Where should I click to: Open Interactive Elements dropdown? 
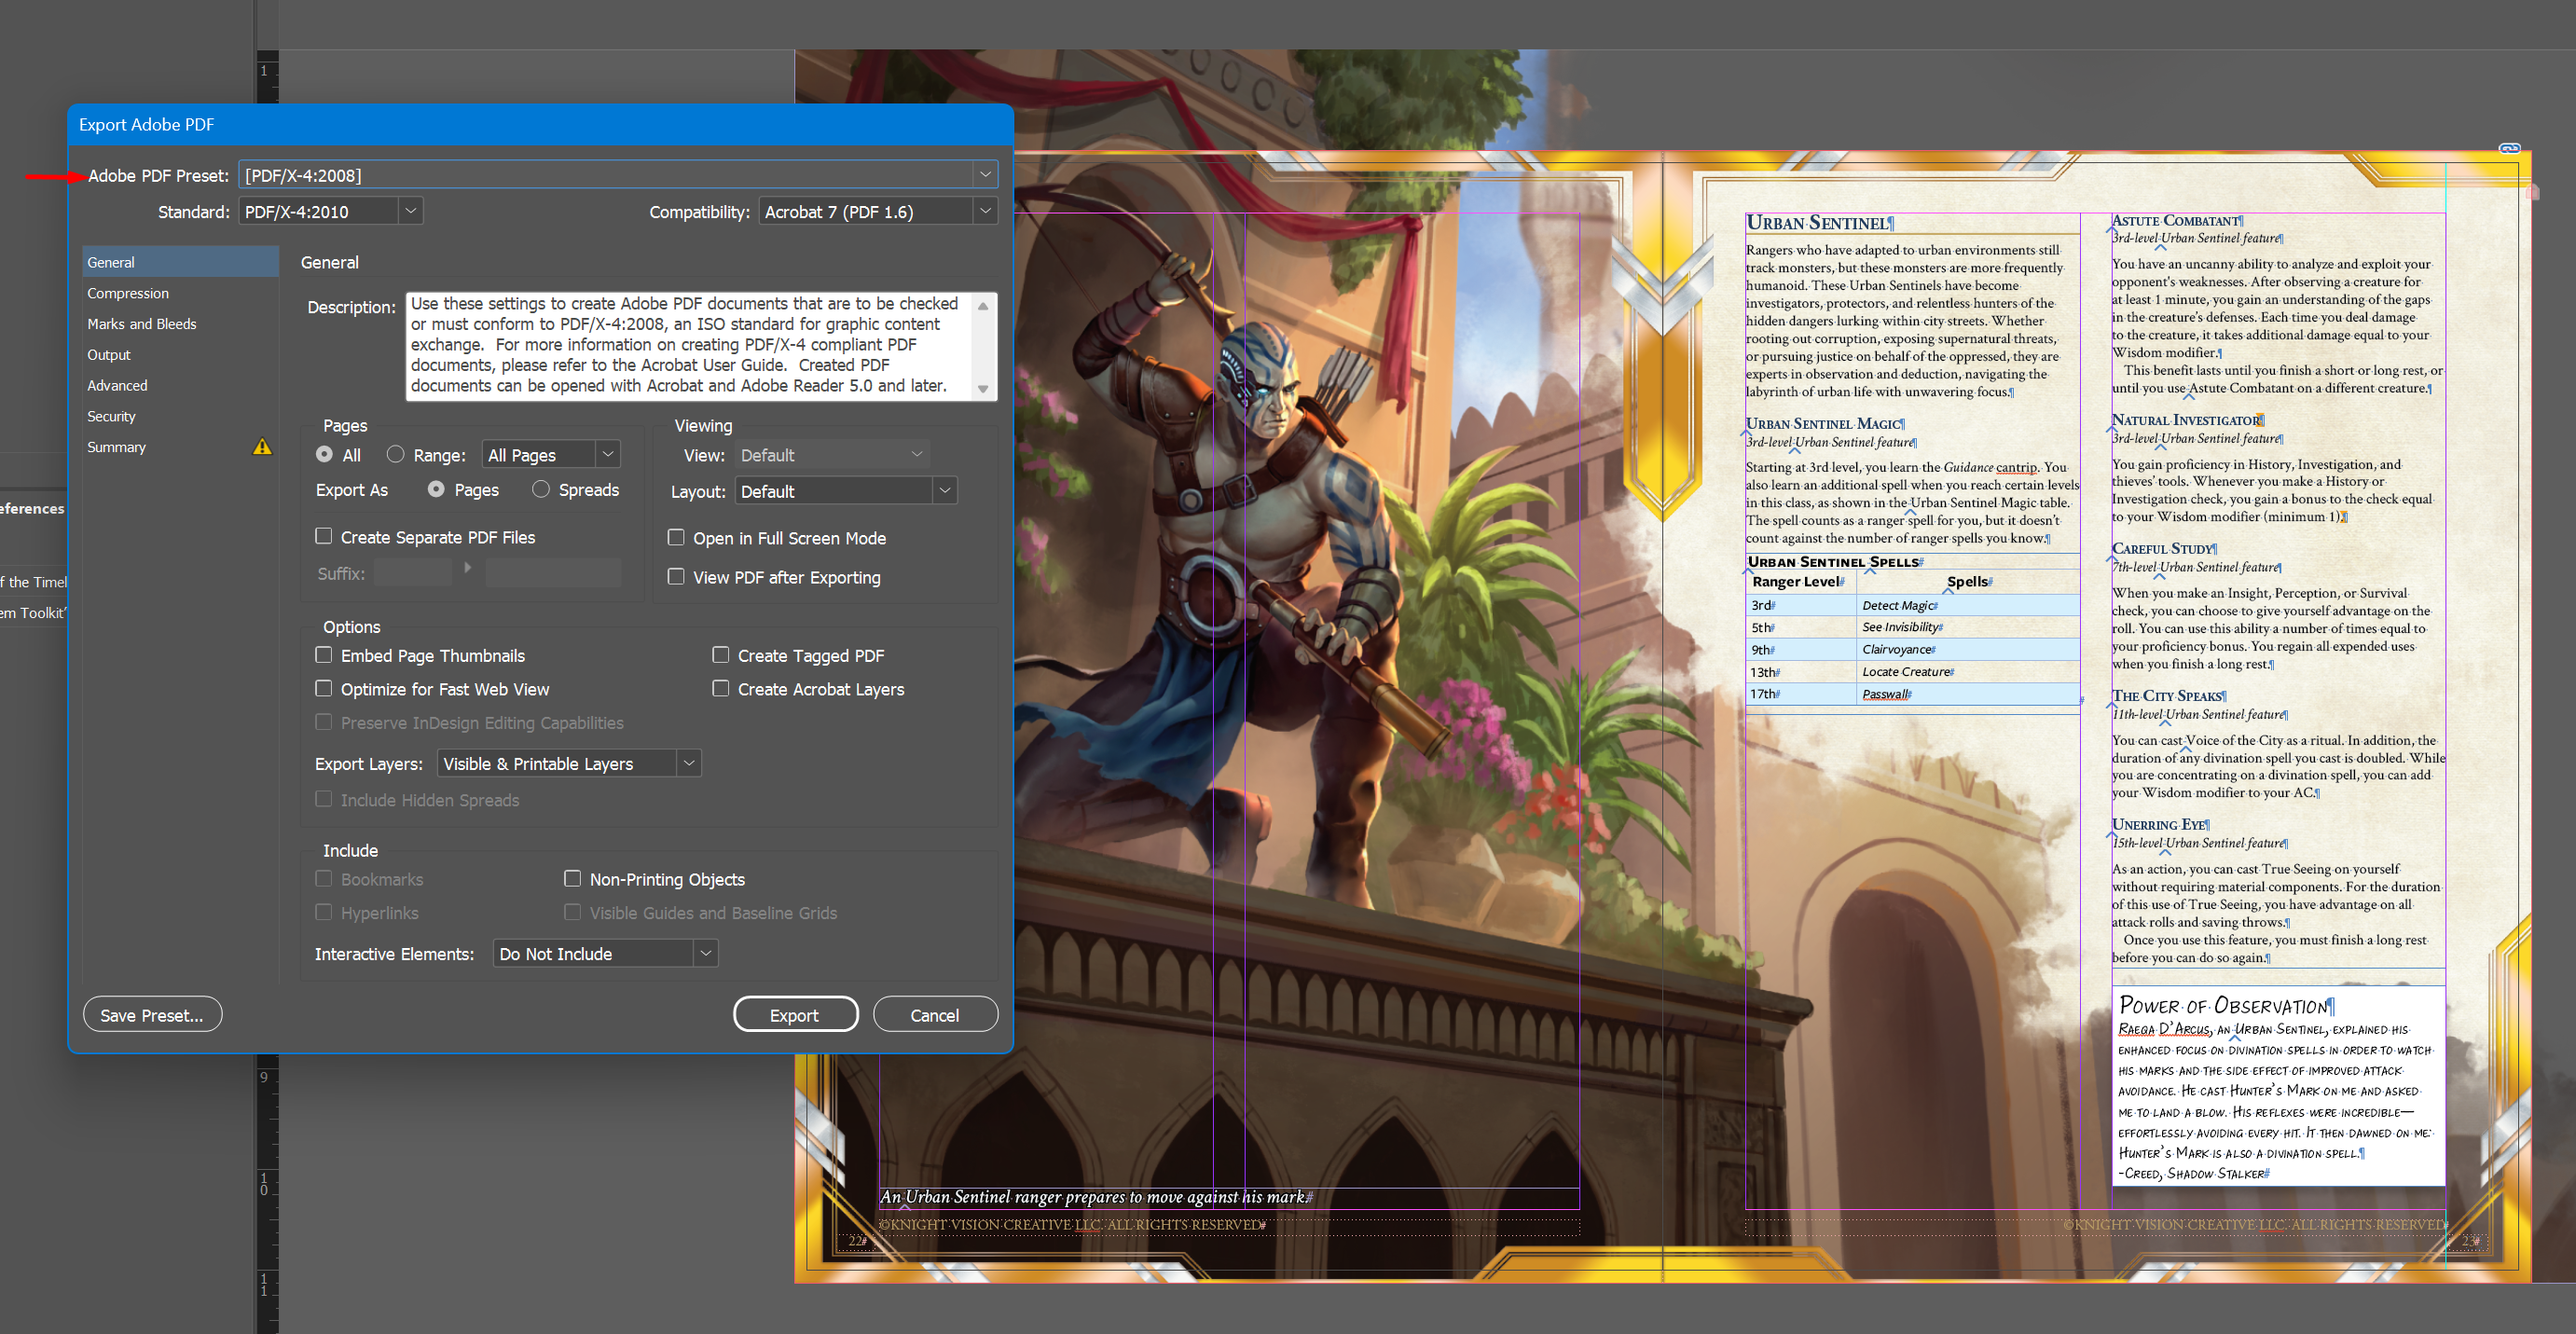click(705, 953)
